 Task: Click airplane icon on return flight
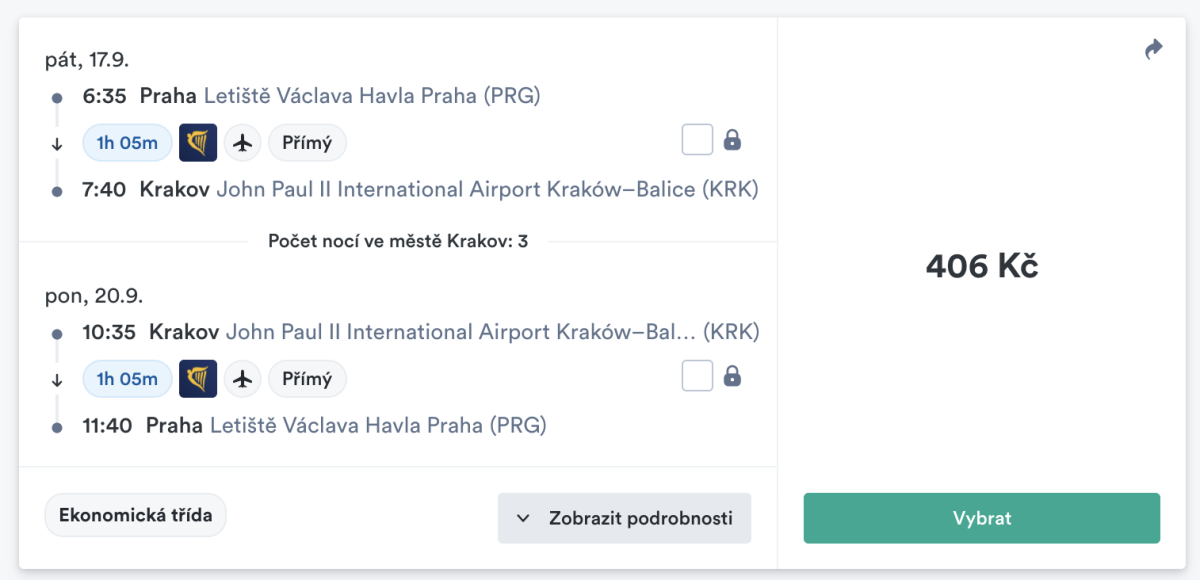[x=242, y=379]
